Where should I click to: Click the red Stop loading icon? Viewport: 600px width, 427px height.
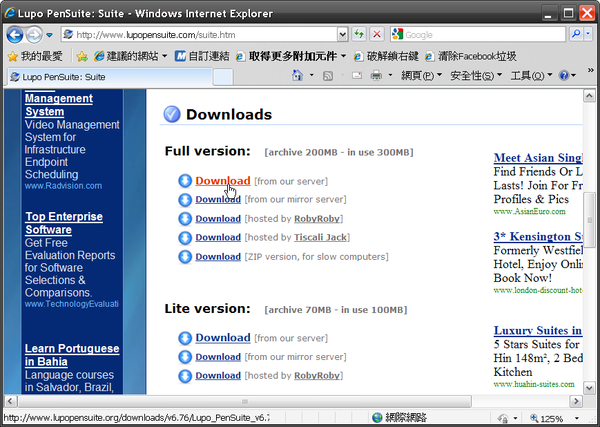(377, 34)
